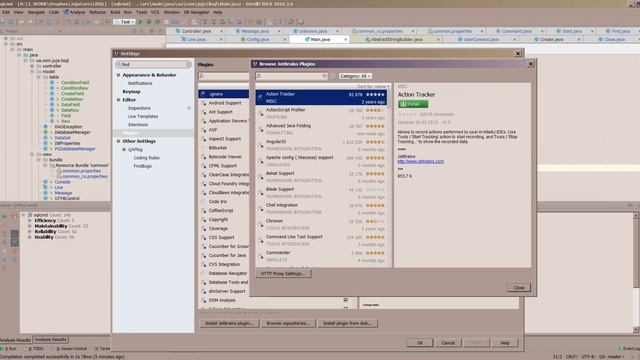Open the Category: All dropdown
This screenshot has width=640, height=360.
(355, 76)
